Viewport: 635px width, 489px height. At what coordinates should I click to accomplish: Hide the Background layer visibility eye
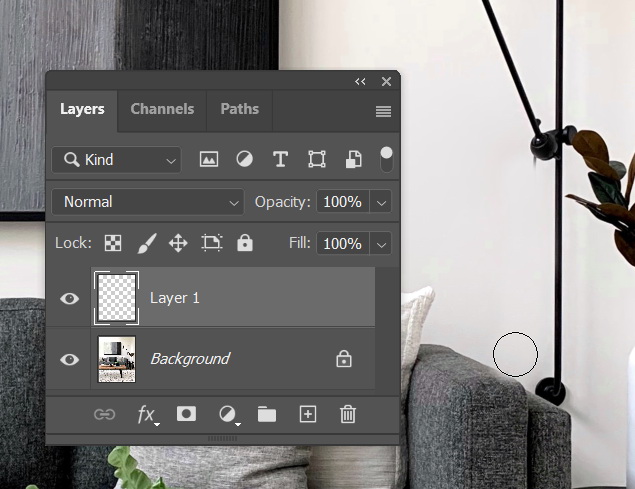(x=69, y=359)
